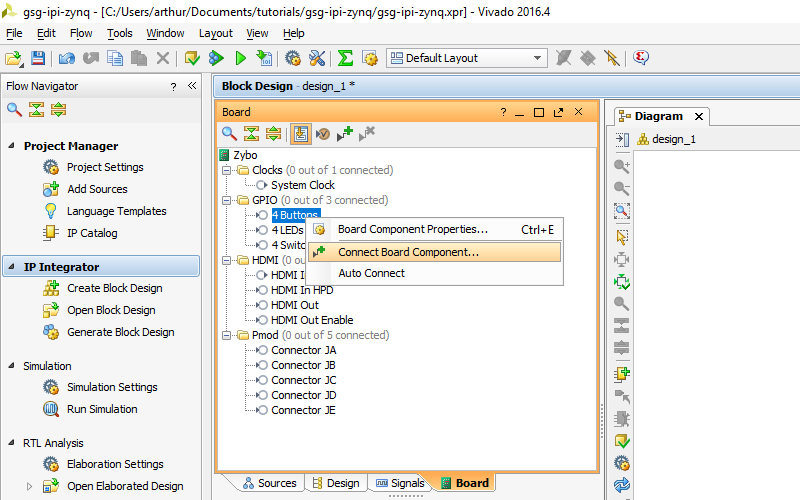This screenshot has height=500, width=800.
Task: Expand all in Flow Navigator
Action: tap(59, 109)
